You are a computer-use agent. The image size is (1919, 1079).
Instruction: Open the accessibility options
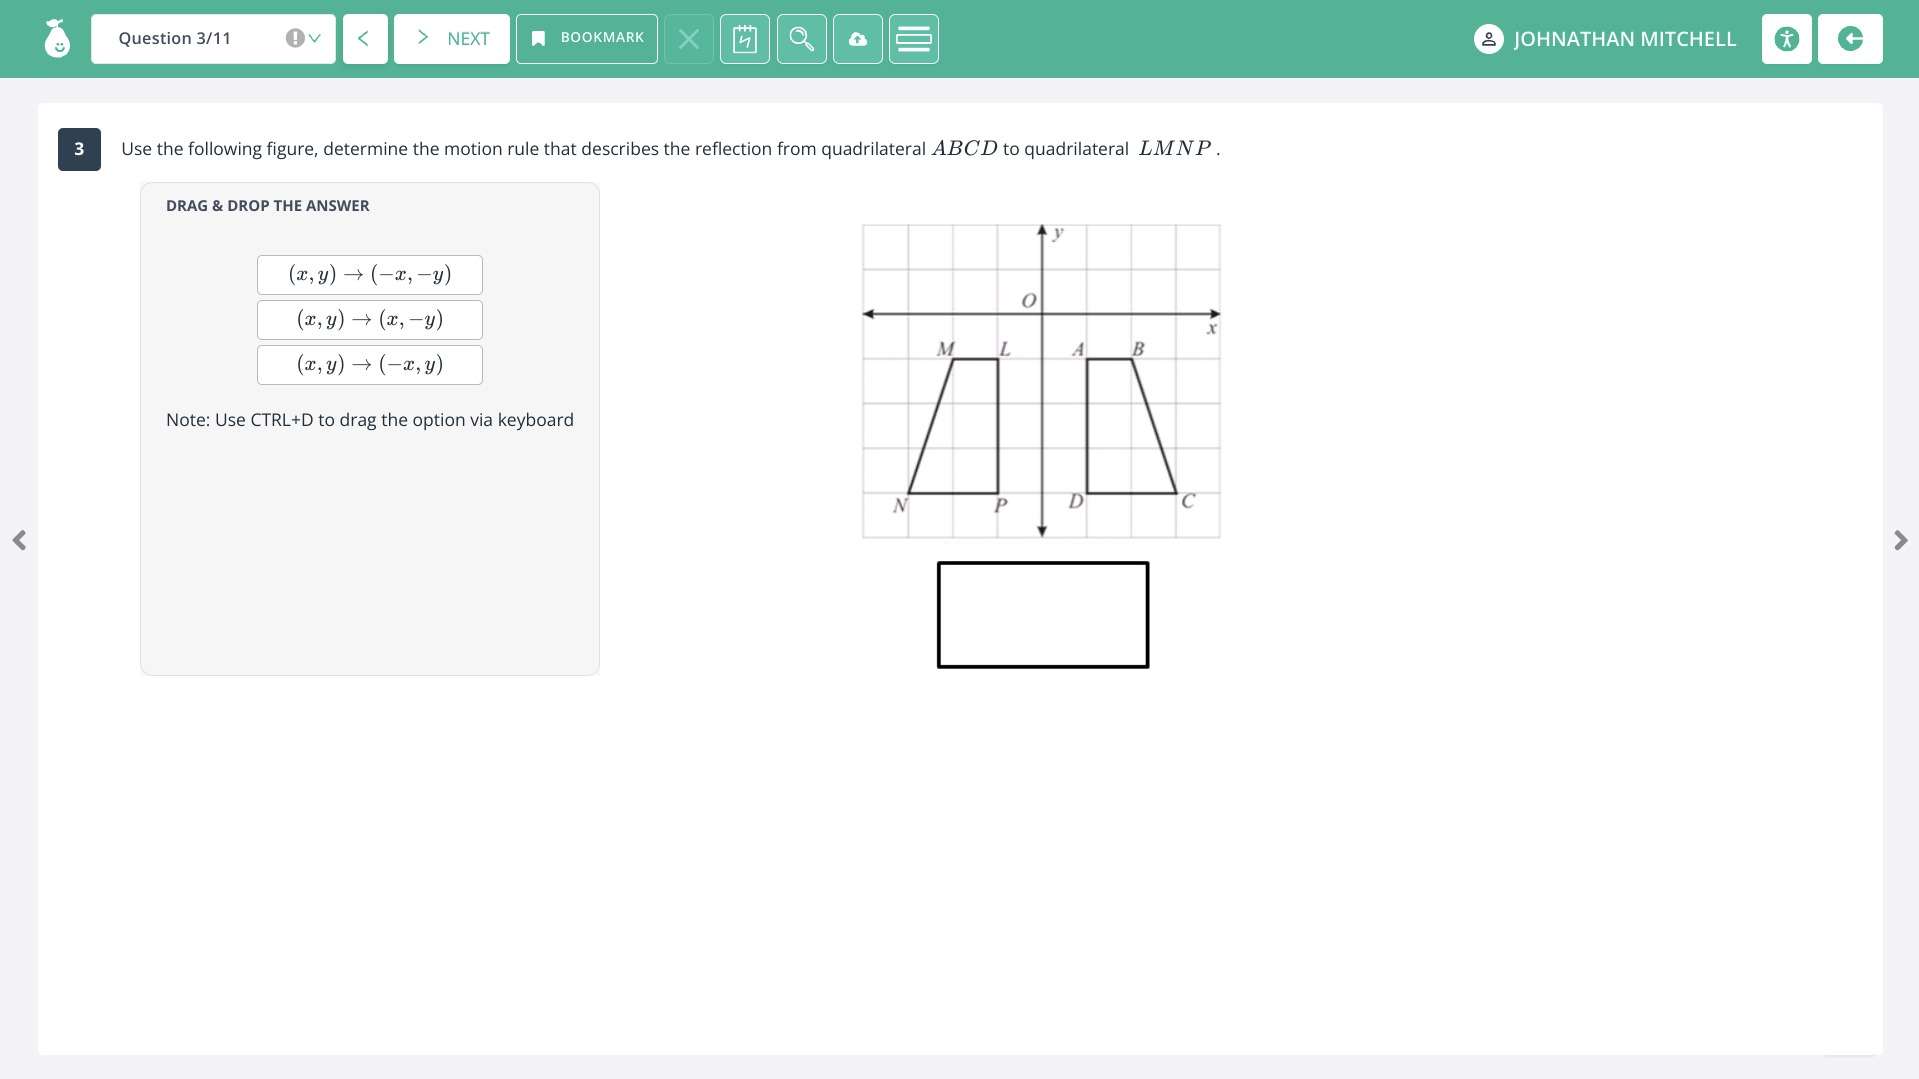coord(1787,39)
